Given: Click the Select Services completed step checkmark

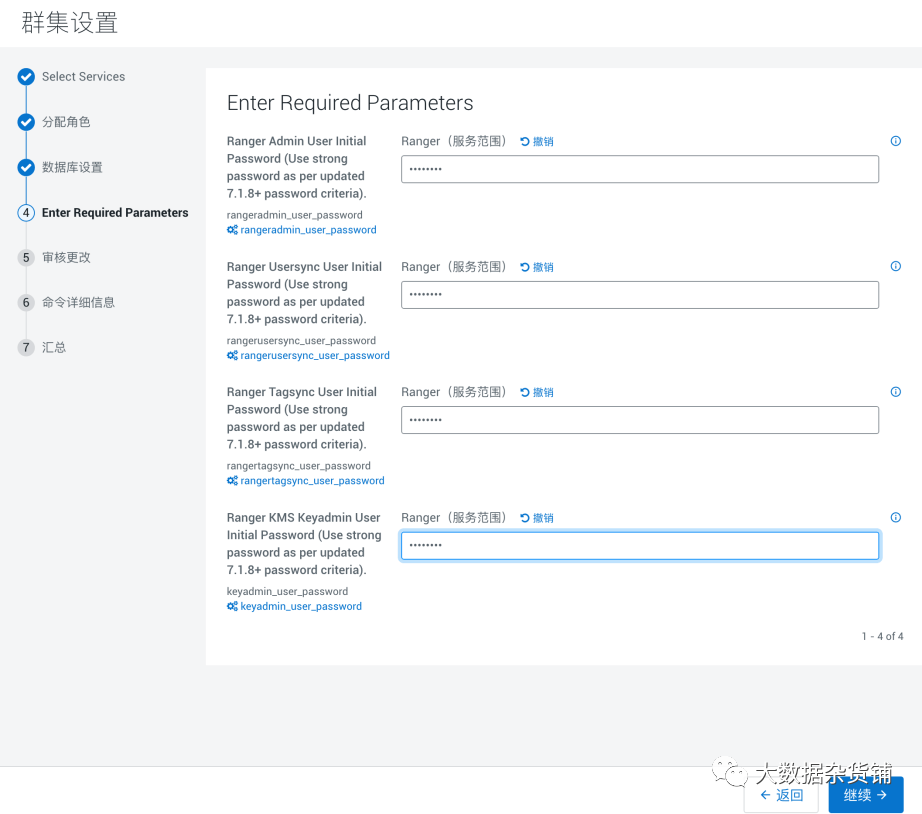Looking at the screenshot, I should tap(26, 77).
